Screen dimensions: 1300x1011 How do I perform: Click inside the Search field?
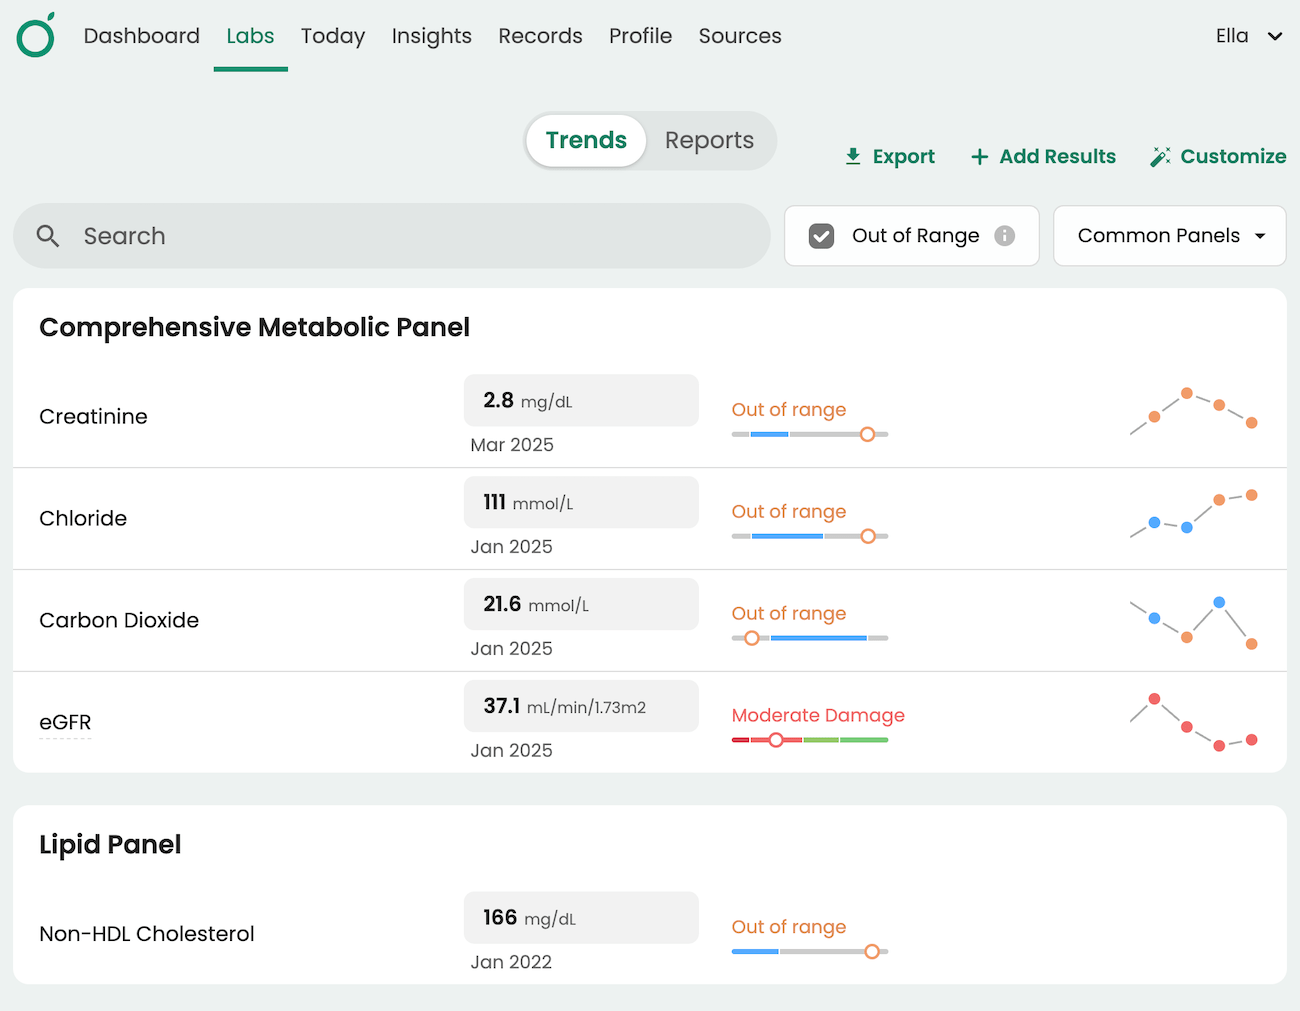click(x=390, y=236)
